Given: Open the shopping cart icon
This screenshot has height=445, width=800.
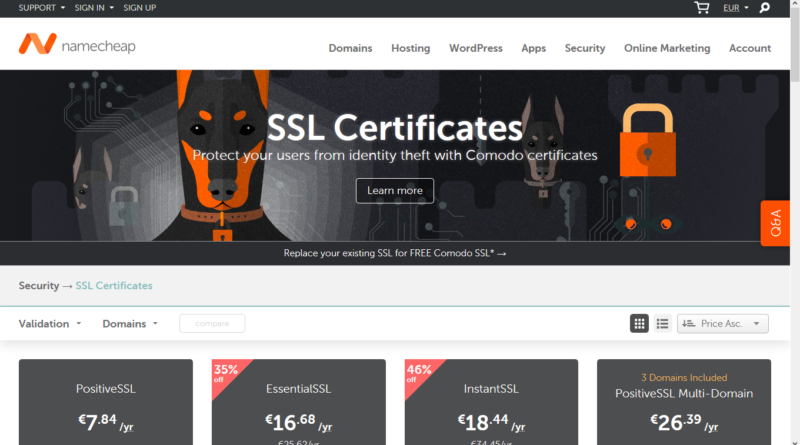Looking at the screenshot, I should pos(702,8).
